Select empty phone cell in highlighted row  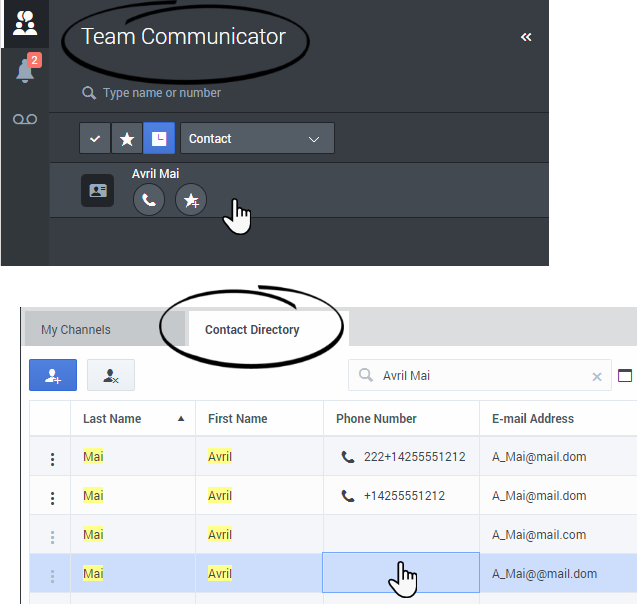tap(401, 573)
